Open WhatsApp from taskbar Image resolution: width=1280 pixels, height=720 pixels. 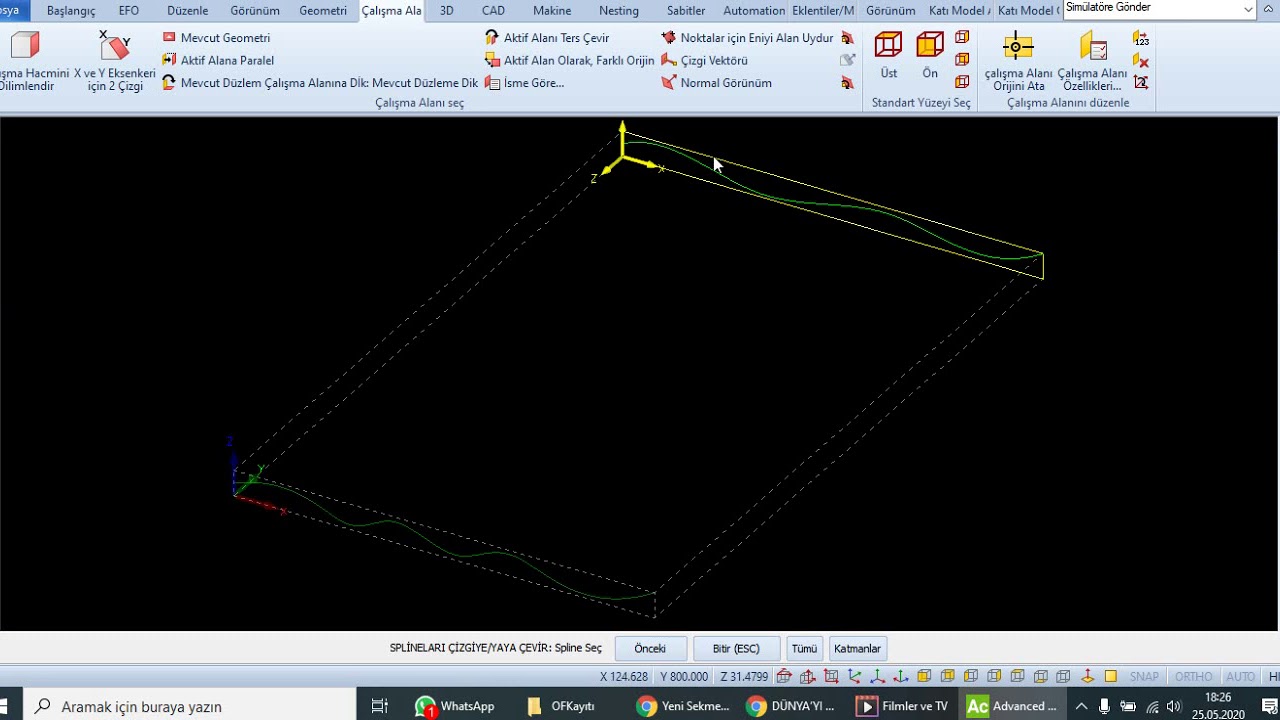[x=455, y=706]
